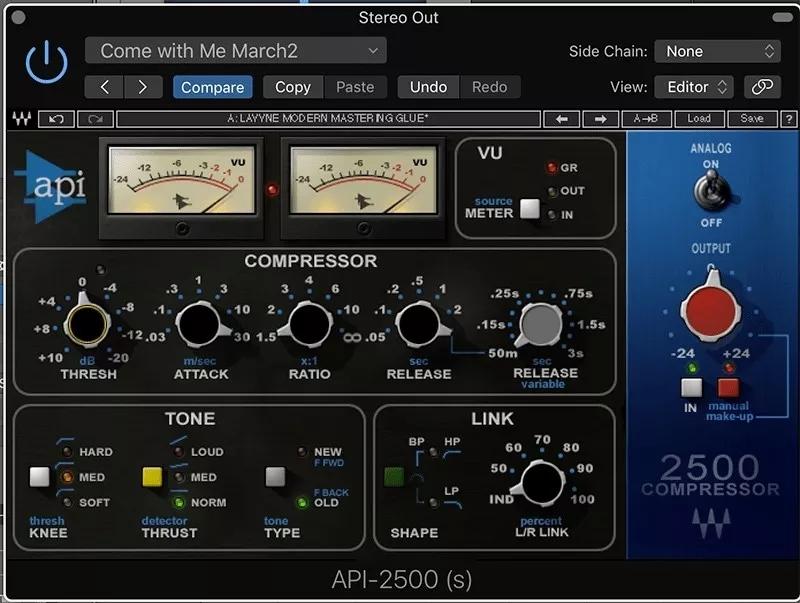800x603 pixels.
Task: Toggle the plugin power bypass button
Action: [x=46, y=63]
